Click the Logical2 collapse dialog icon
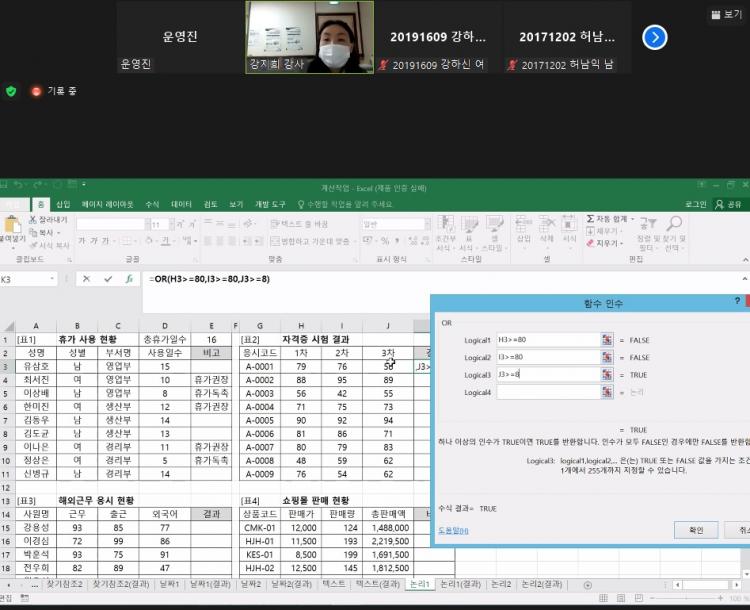Screen dimensions: 750x610 click(x=606, y=357)
